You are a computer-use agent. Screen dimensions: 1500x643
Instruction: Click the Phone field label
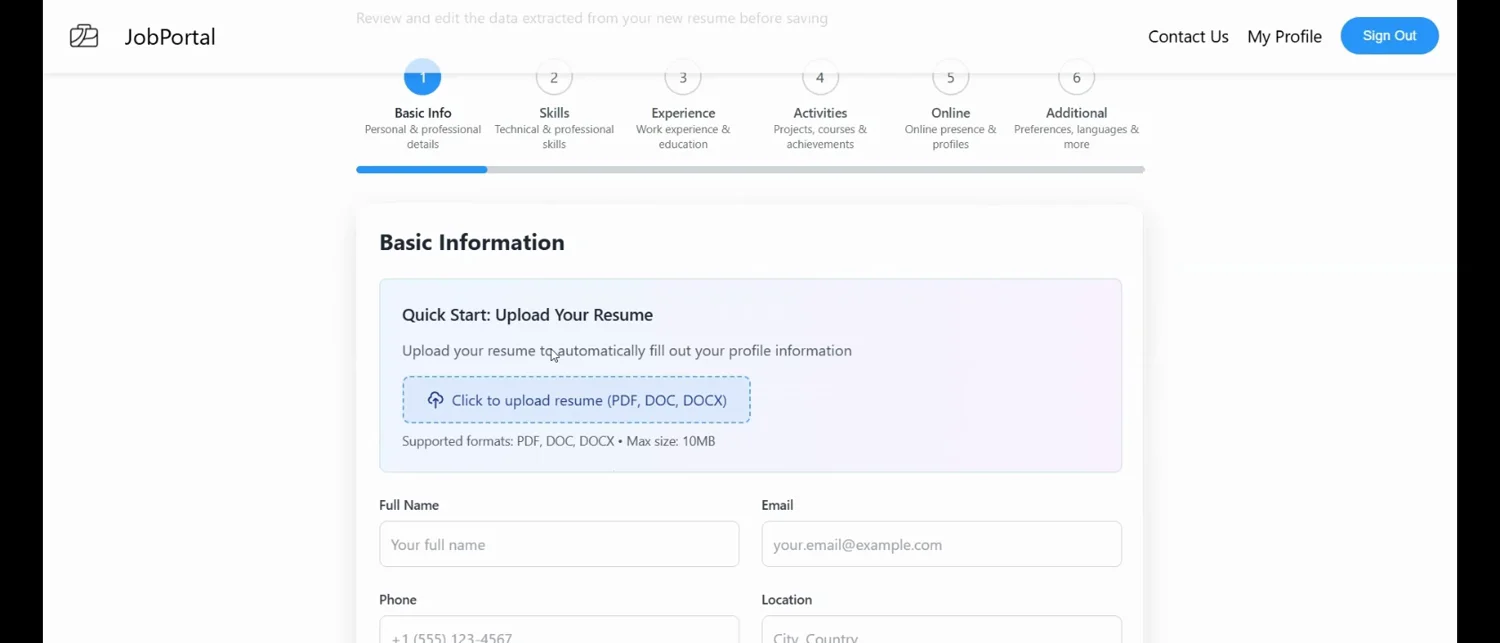[398, 600]
